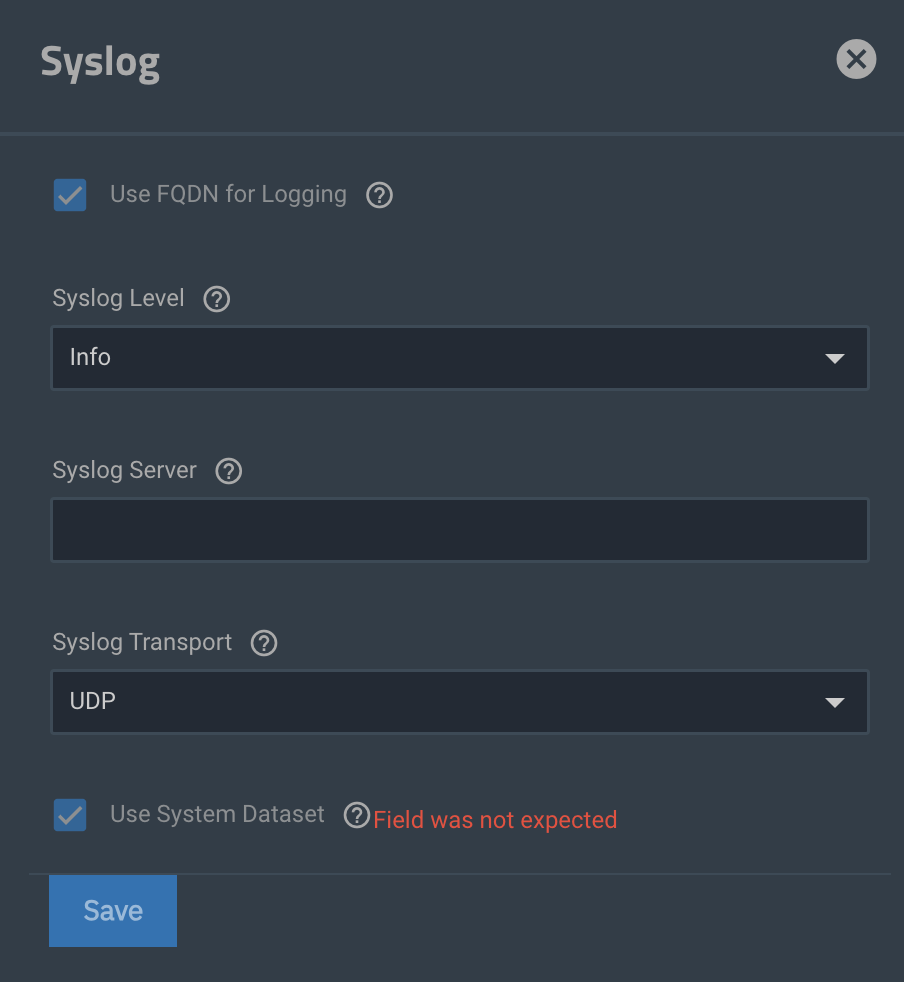Select the Field was not expected error message
Image resolution: width=904 pixels, height=982 pixels.
495,820
